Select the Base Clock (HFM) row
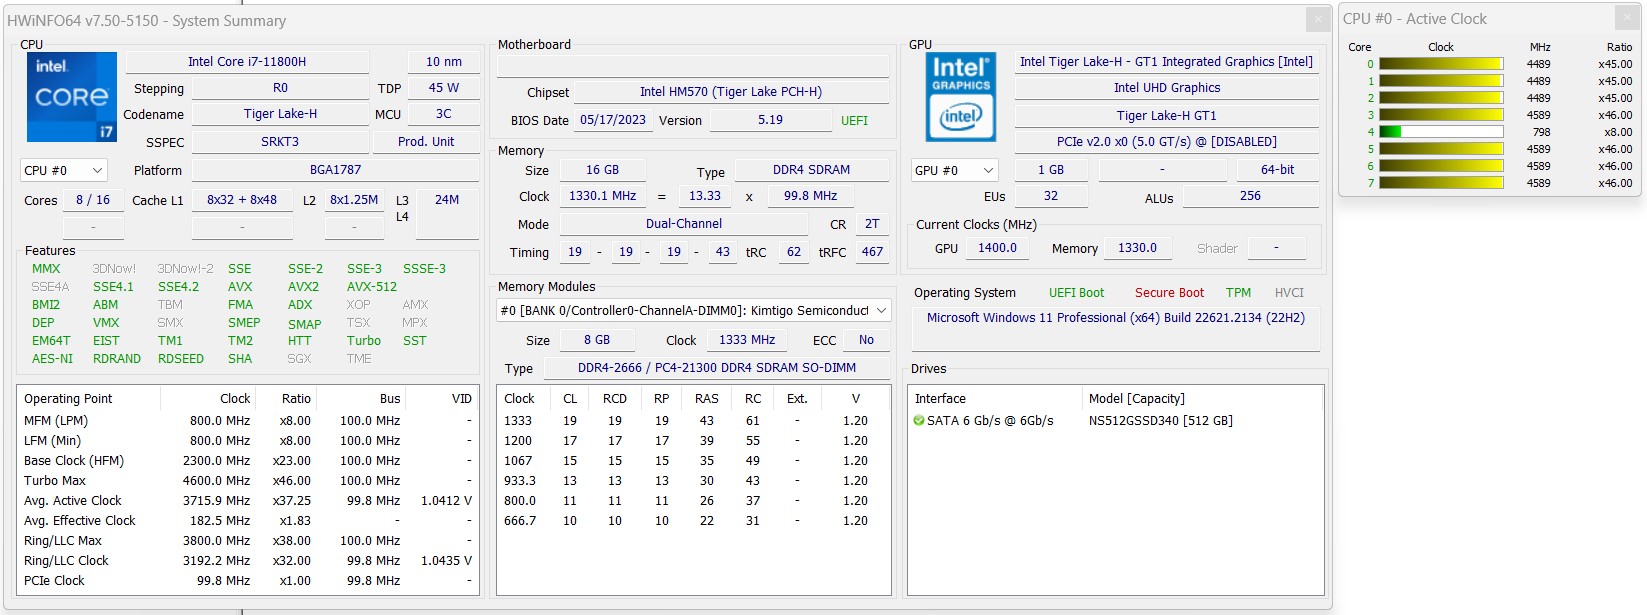The image size is (1647, 615). point(248,461)
